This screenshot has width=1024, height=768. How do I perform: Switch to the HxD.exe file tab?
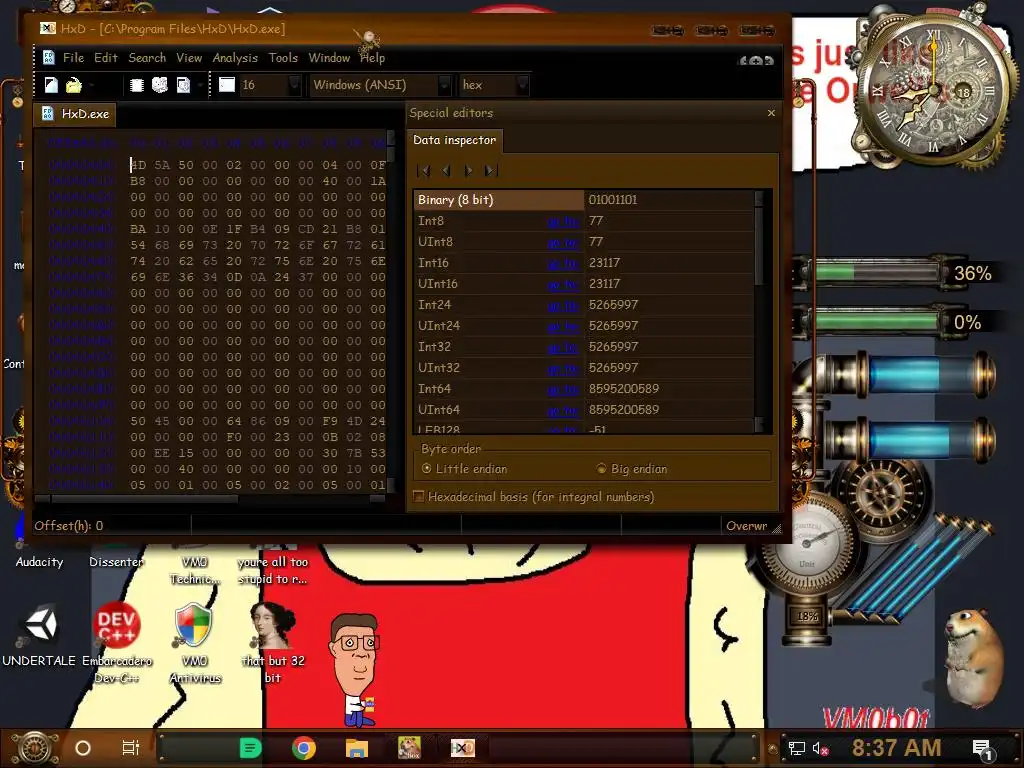(75, 114)
